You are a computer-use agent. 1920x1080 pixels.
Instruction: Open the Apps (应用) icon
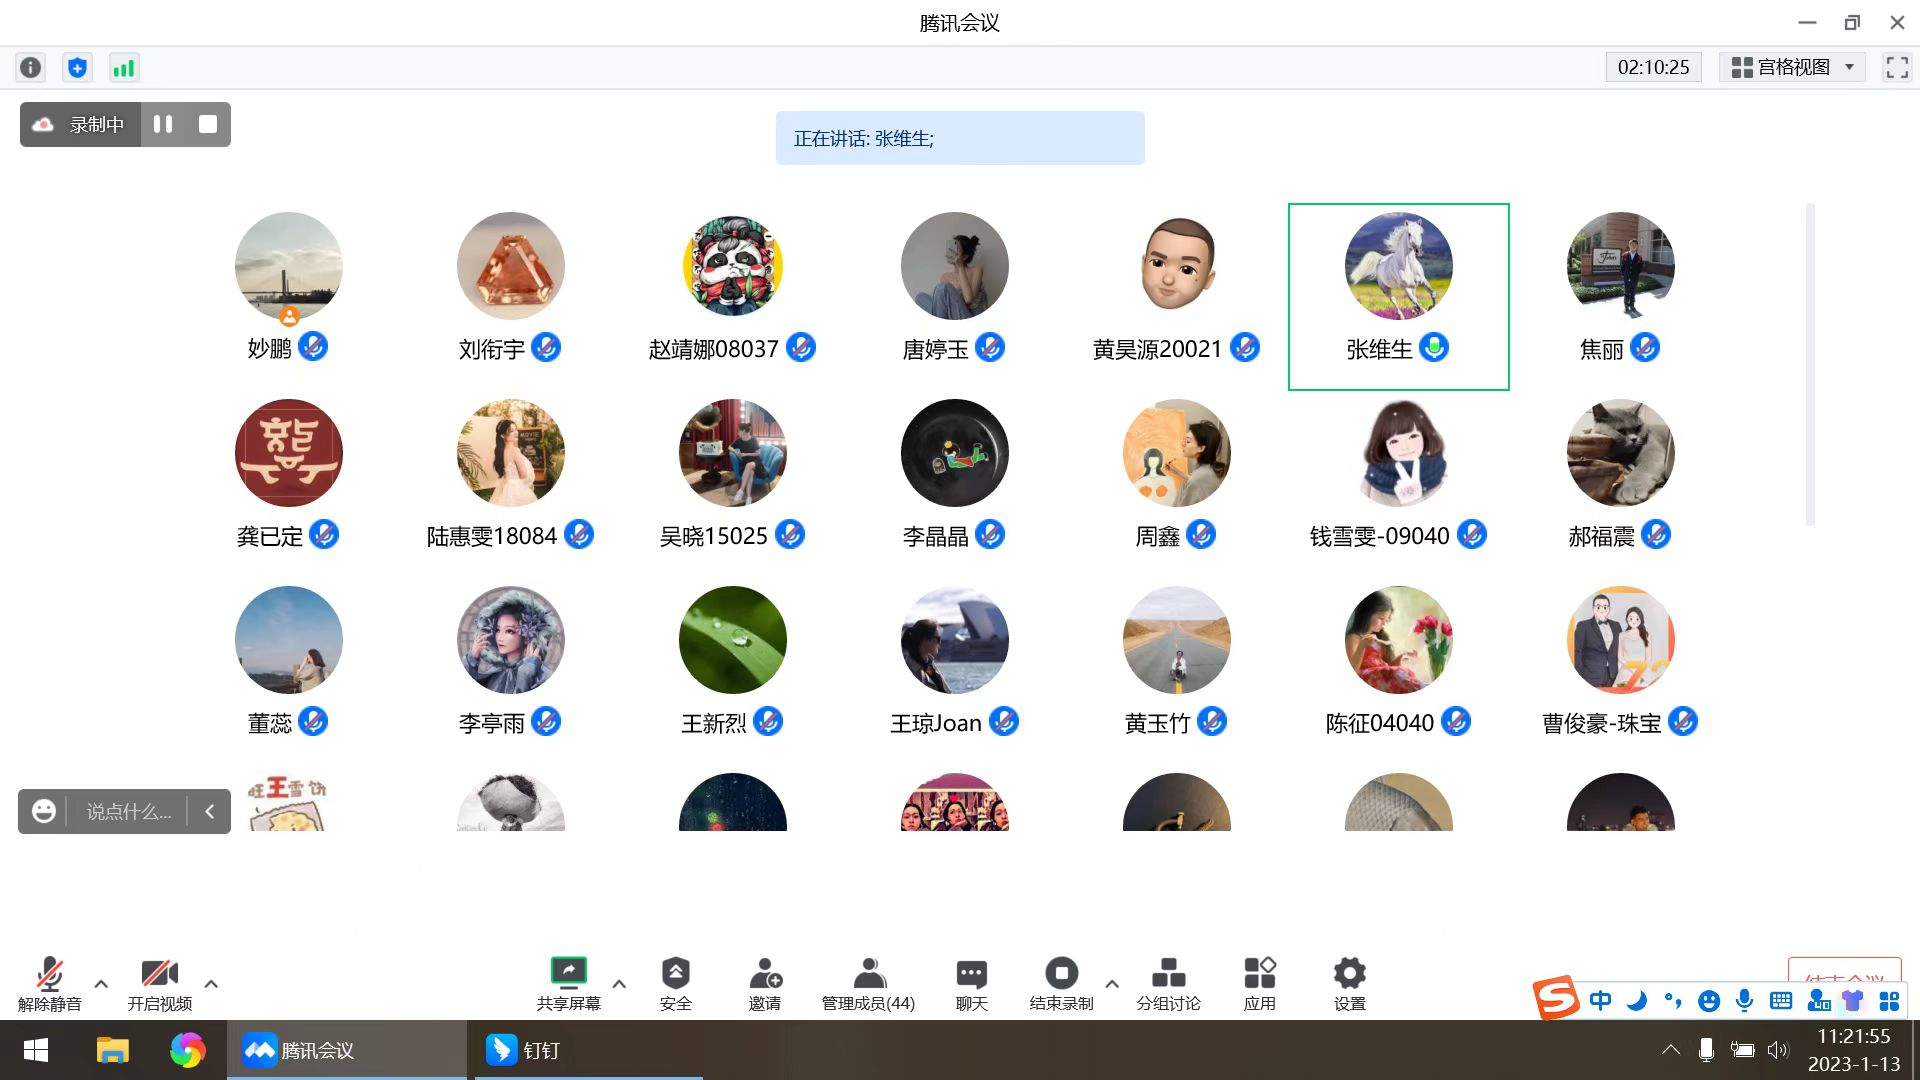click(x=1259, y=982)
